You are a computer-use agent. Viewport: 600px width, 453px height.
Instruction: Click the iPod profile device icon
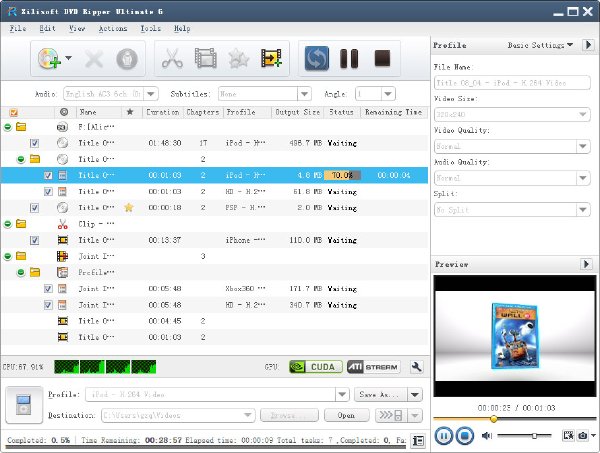coord(24,405)
